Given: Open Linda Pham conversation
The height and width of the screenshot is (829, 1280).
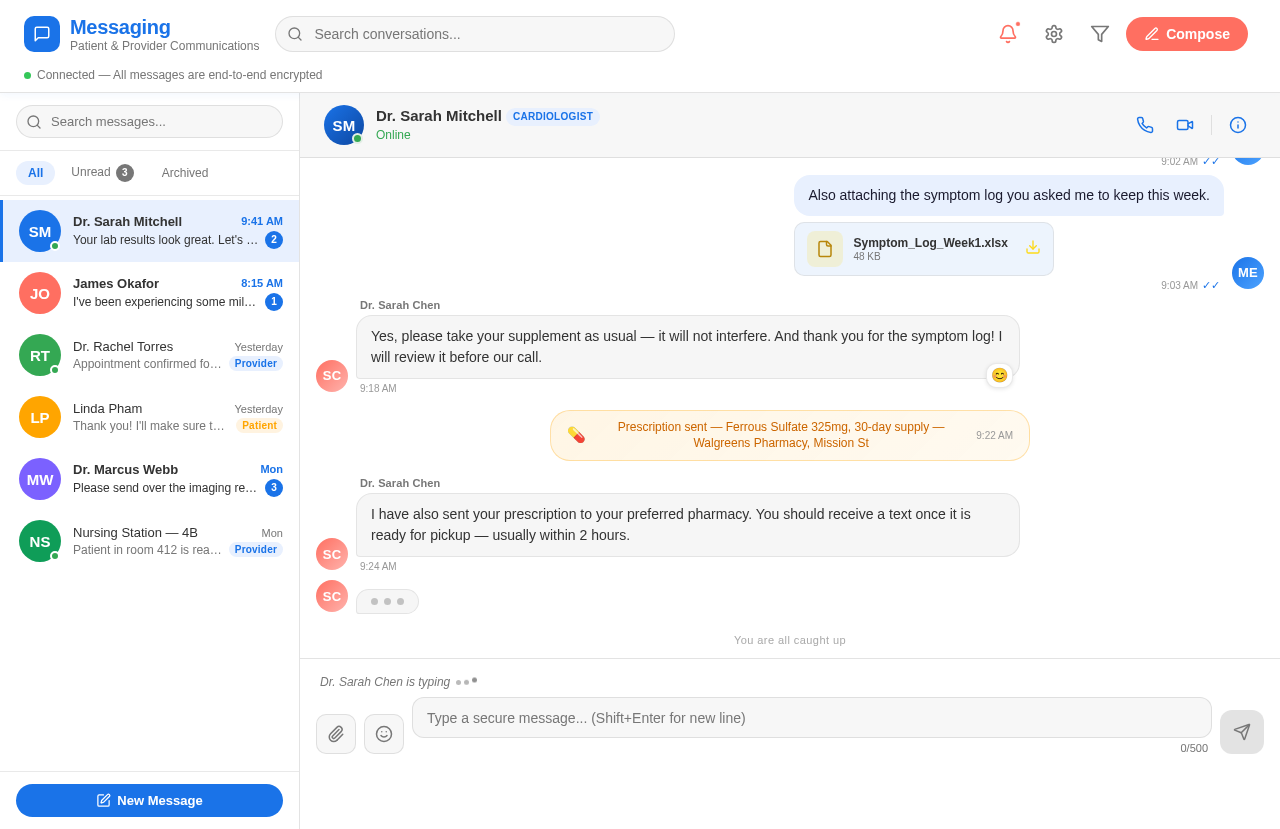Looking at the screenshot, I should [x=150, y=417].
